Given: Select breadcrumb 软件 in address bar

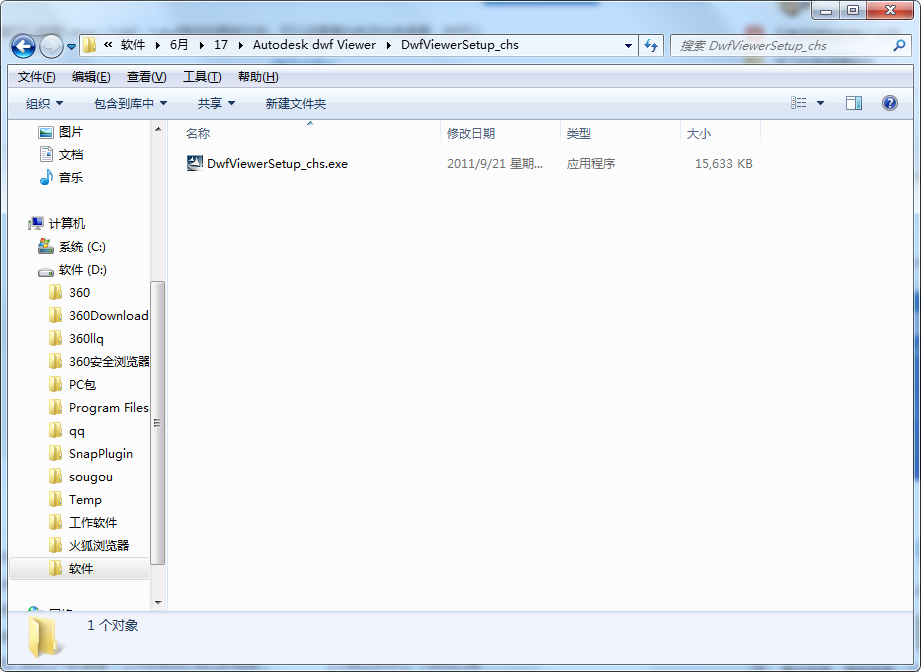Looking at the screenshot, I should point(133,45).
